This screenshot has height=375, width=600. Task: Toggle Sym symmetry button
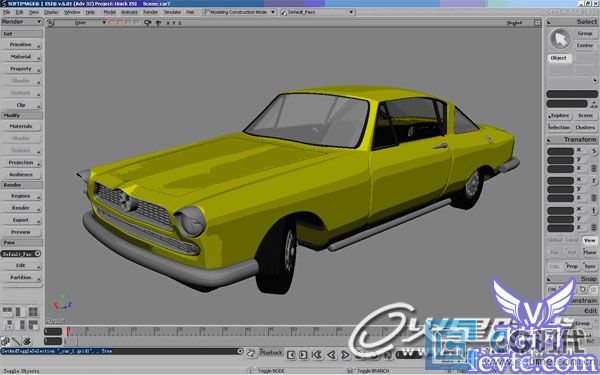[590, 266]
